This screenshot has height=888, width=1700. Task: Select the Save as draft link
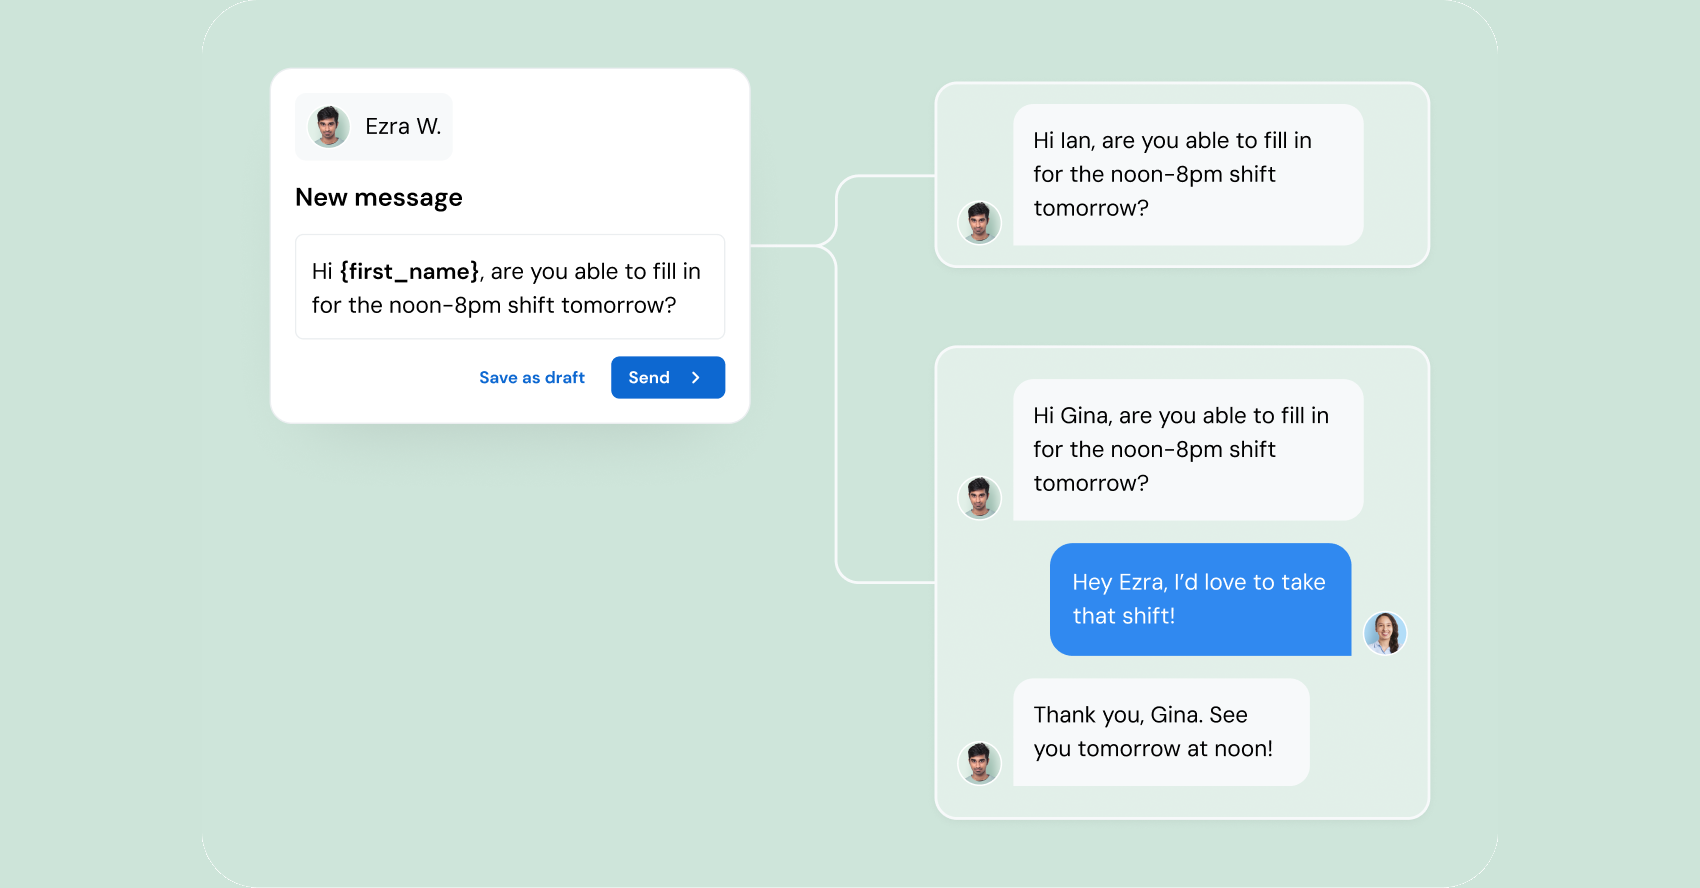click(532, 377)
